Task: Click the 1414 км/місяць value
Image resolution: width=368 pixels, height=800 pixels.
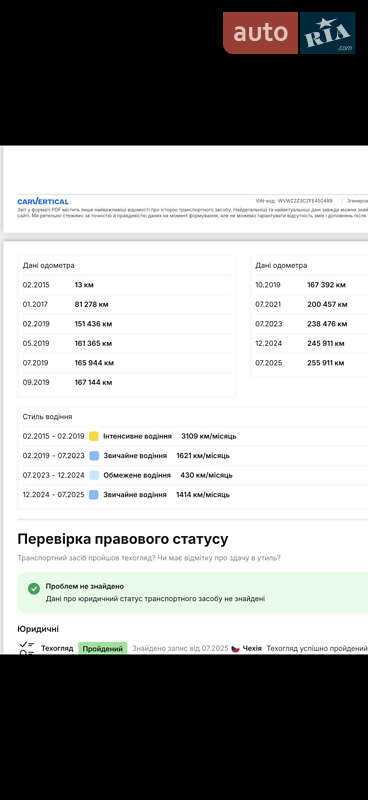Action: coord(203,494)
